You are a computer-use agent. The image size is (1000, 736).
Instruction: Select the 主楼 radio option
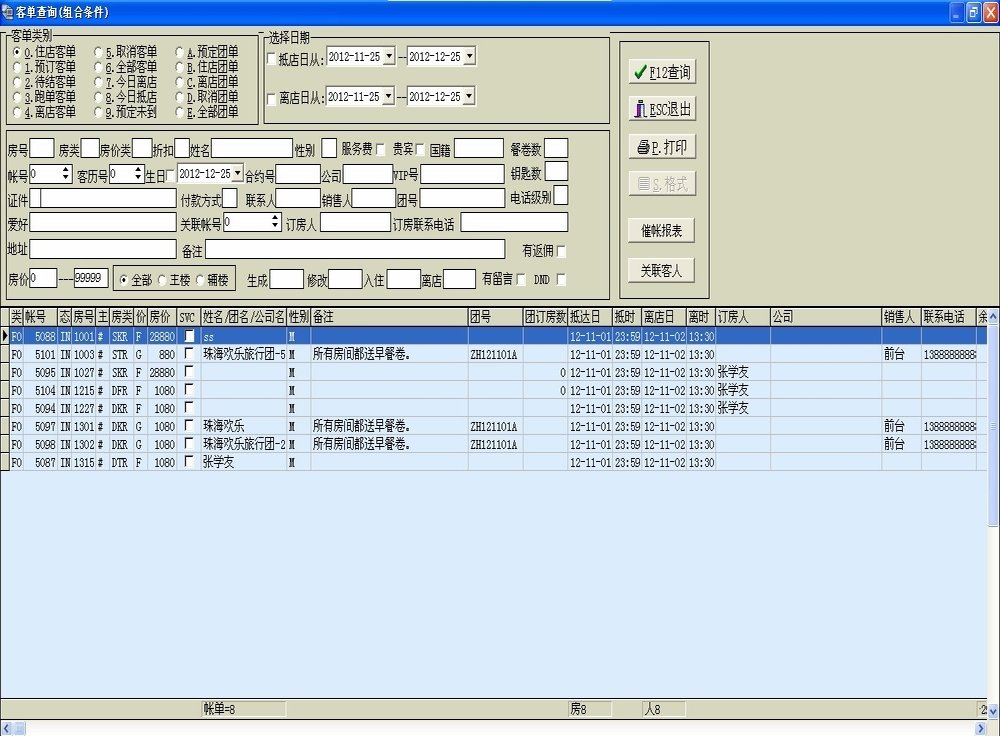pos(162,280)
